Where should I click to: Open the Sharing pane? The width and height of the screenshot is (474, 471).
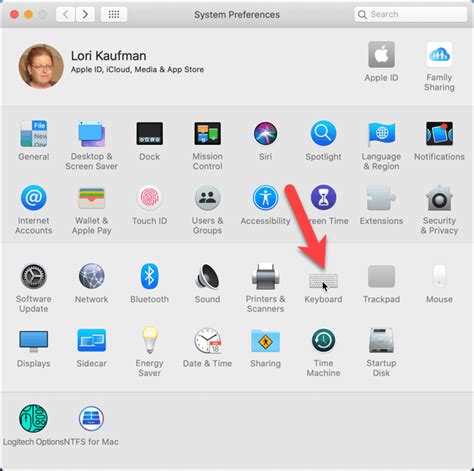coord(265,341)
